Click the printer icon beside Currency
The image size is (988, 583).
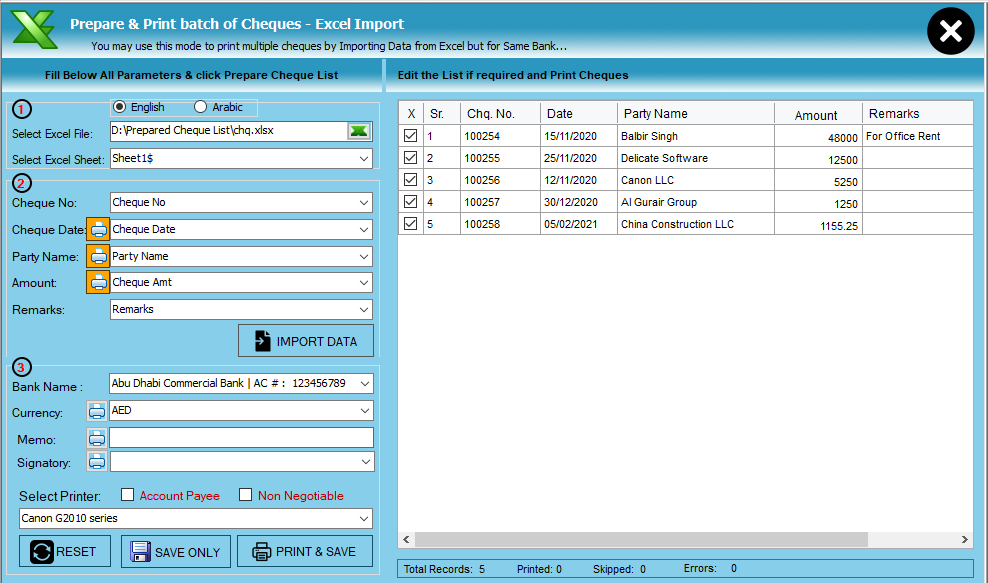[x=98, y=410]
